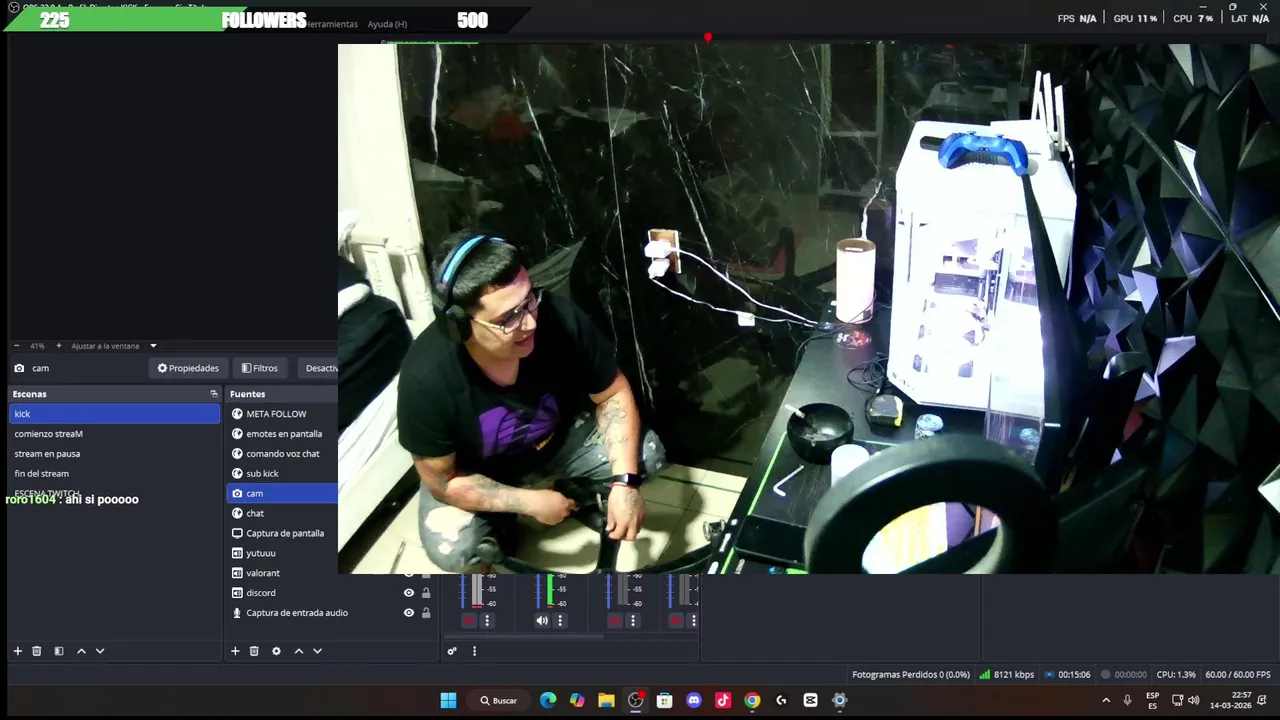The height and width of the screenshot is (720, 1280).
Task: Click 8121 kbps bitrate status
Action: (1007, 675)
